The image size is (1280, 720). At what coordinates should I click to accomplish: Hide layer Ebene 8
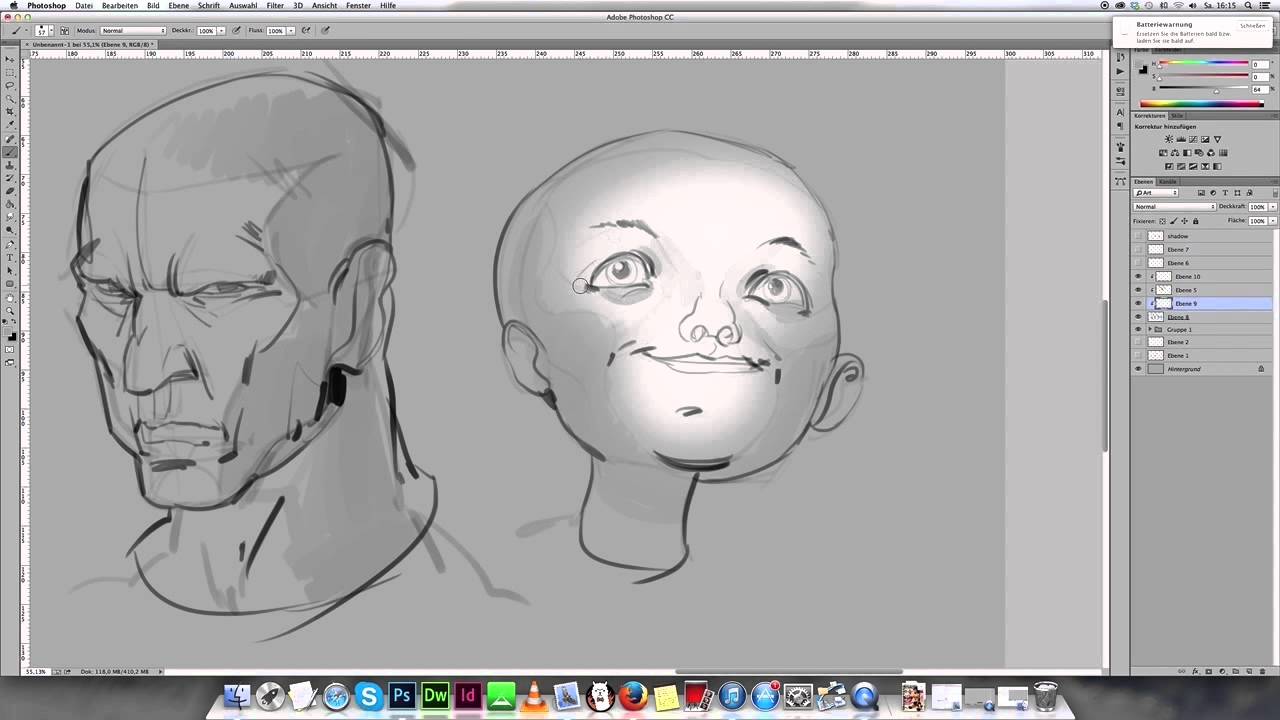pos(1138,316)
